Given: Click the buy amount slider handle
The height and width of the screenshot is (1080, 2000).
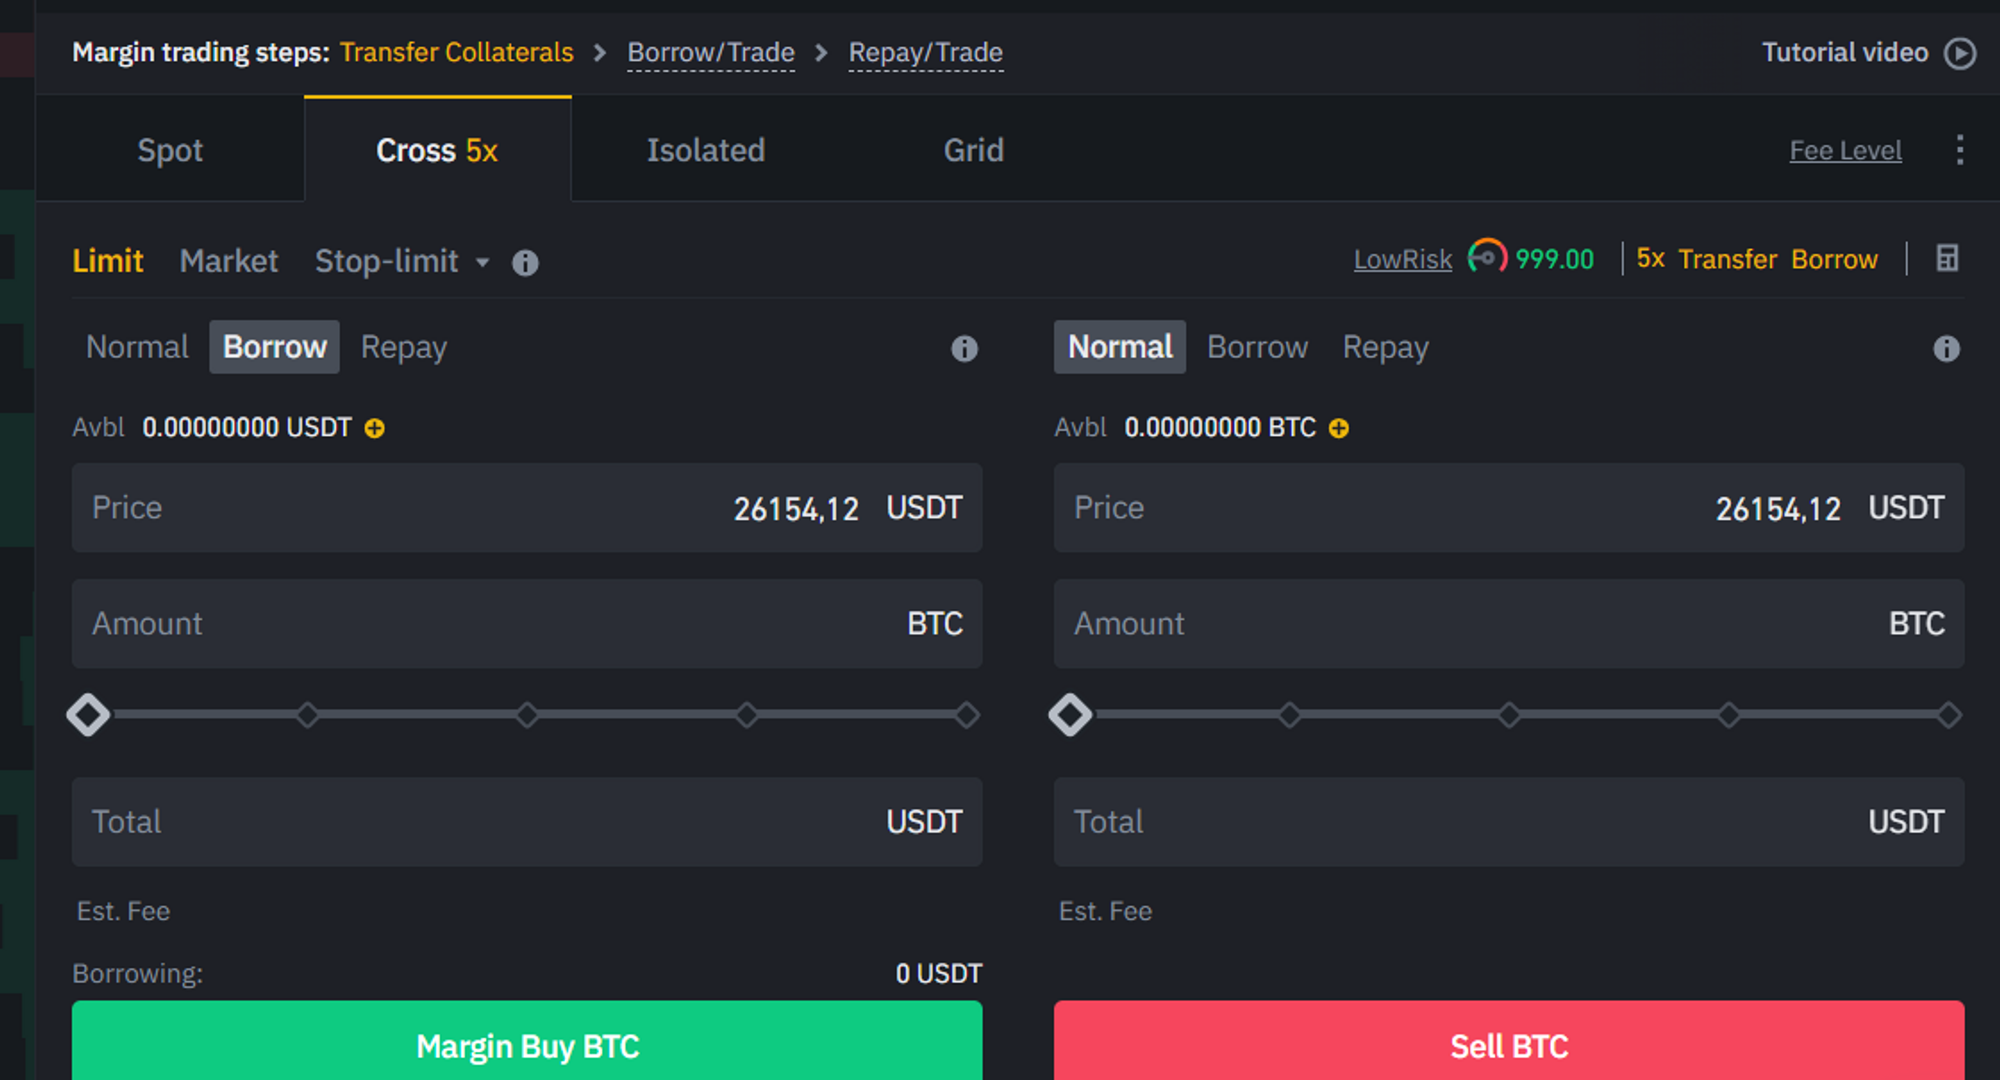Looking at the screenshot, I should (x=88, y=715).
